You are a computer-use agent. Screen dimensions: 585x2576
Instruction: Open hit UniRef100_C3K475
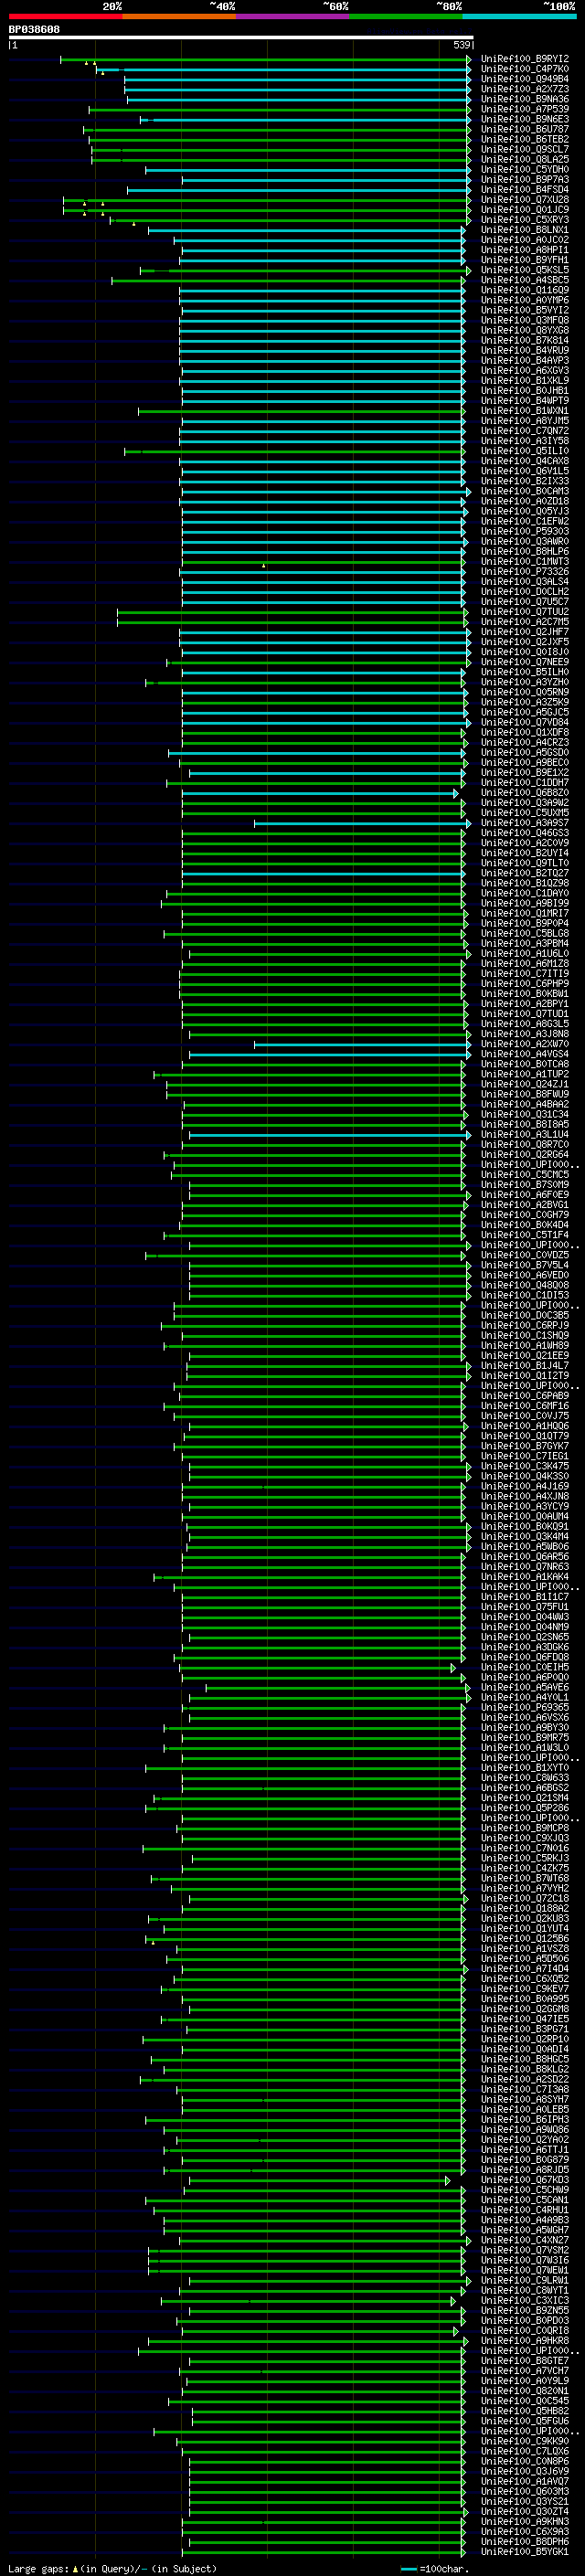tap(525, 1466)
